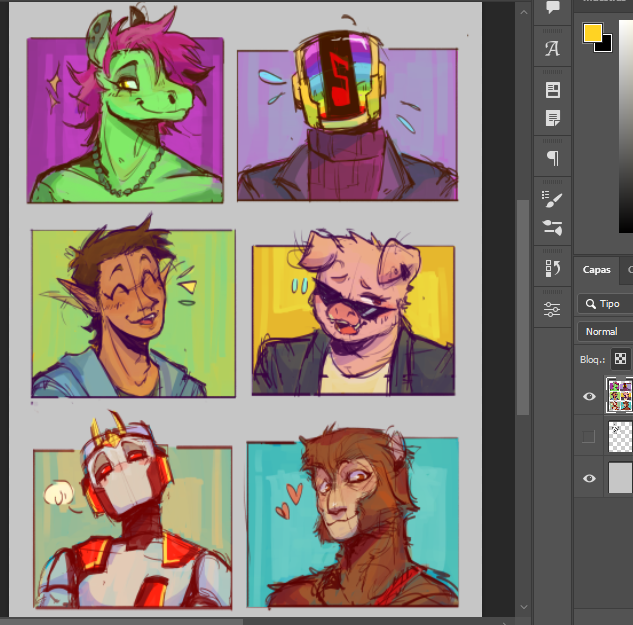Open the Paragraph panel icon
Screen dimensions: 633x625
(553, 158)
